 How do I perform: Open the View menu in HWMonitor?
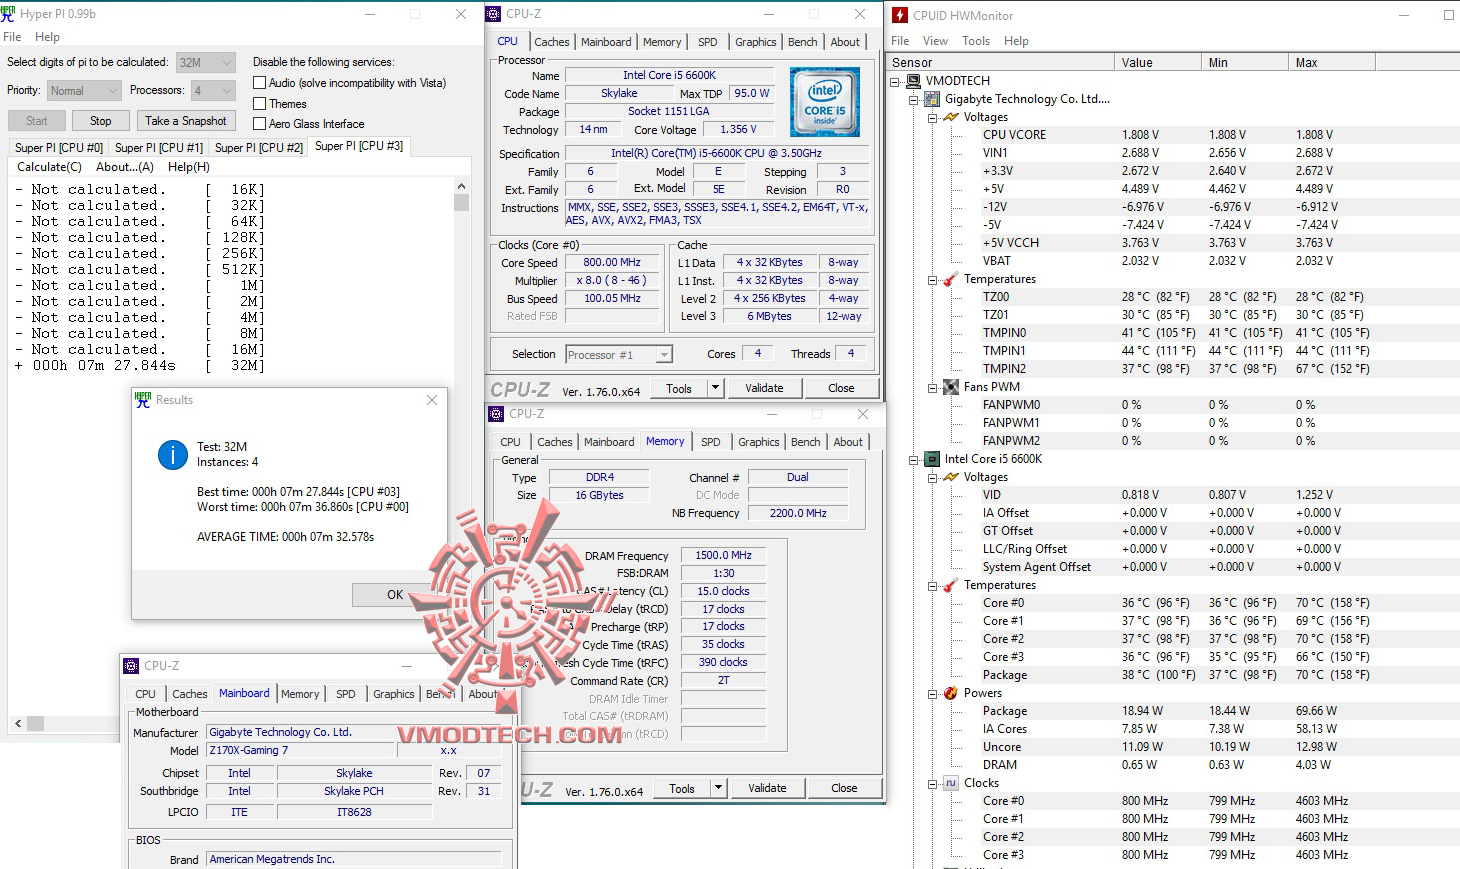pyautogui.click(x=935, y=41)
